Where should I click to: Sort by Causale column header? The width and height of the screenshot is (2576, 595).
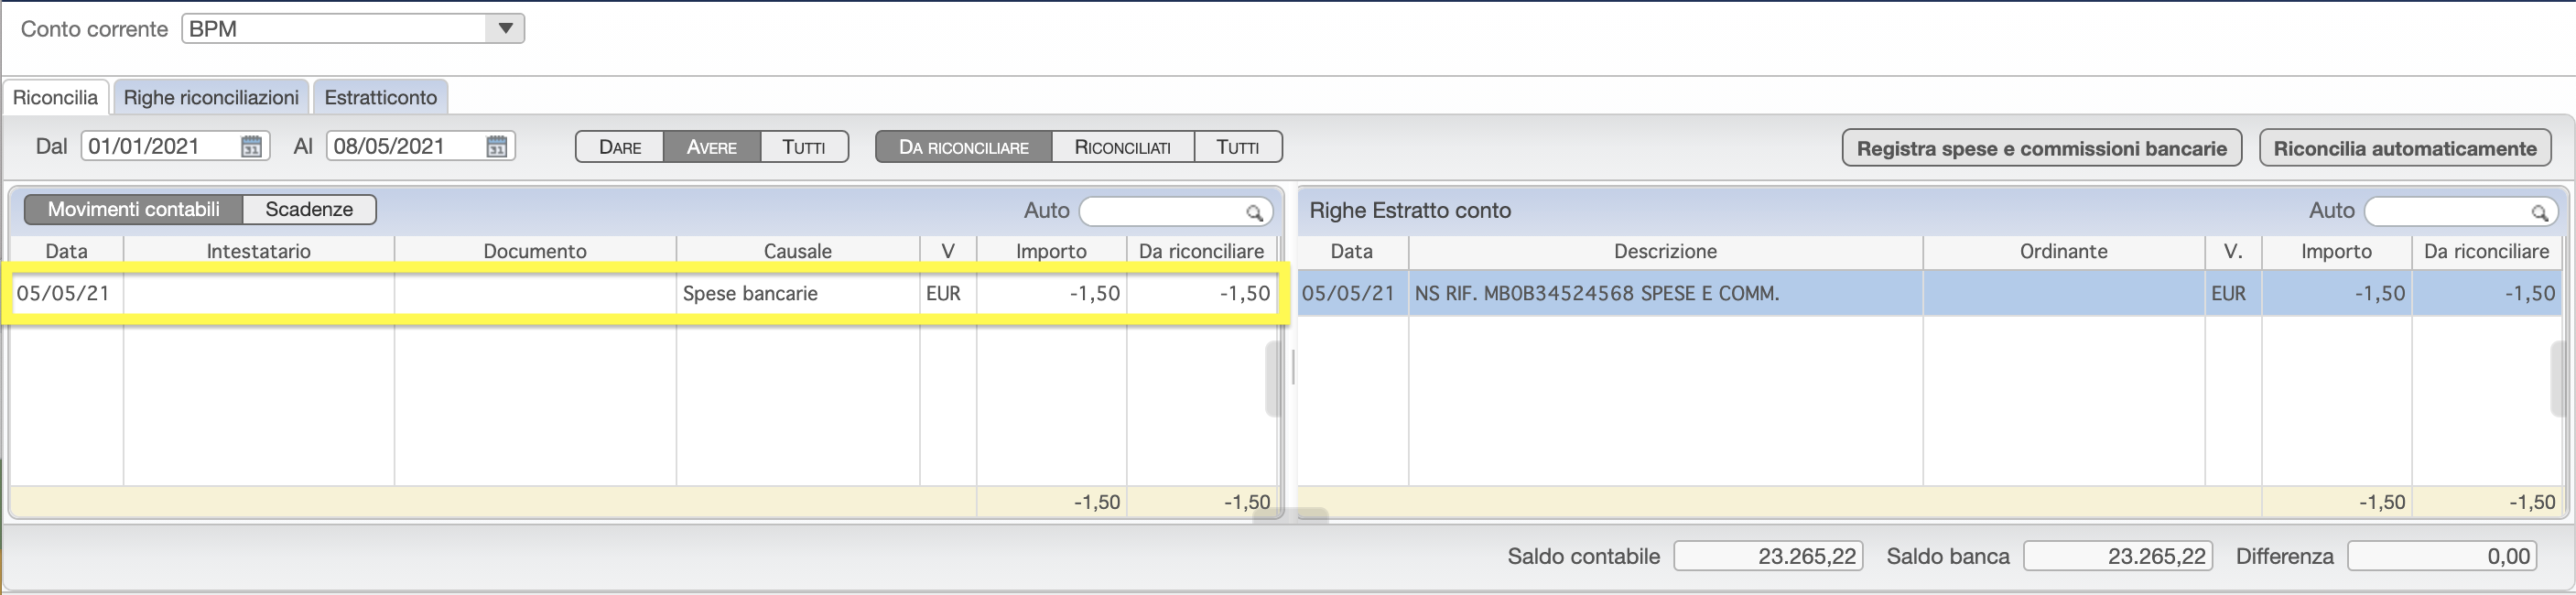[798, 251]
